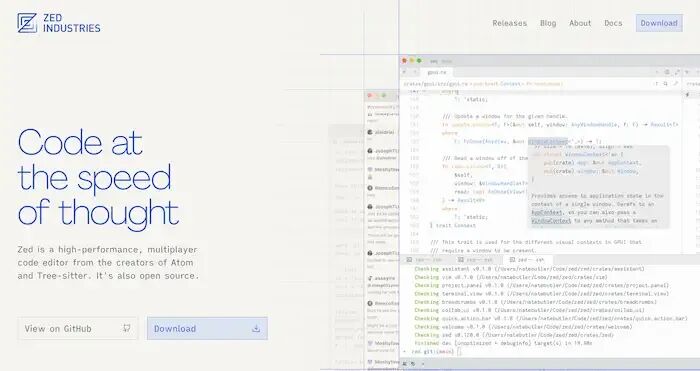Click the 'Finished dev' terminal line

tap(503, 343)
